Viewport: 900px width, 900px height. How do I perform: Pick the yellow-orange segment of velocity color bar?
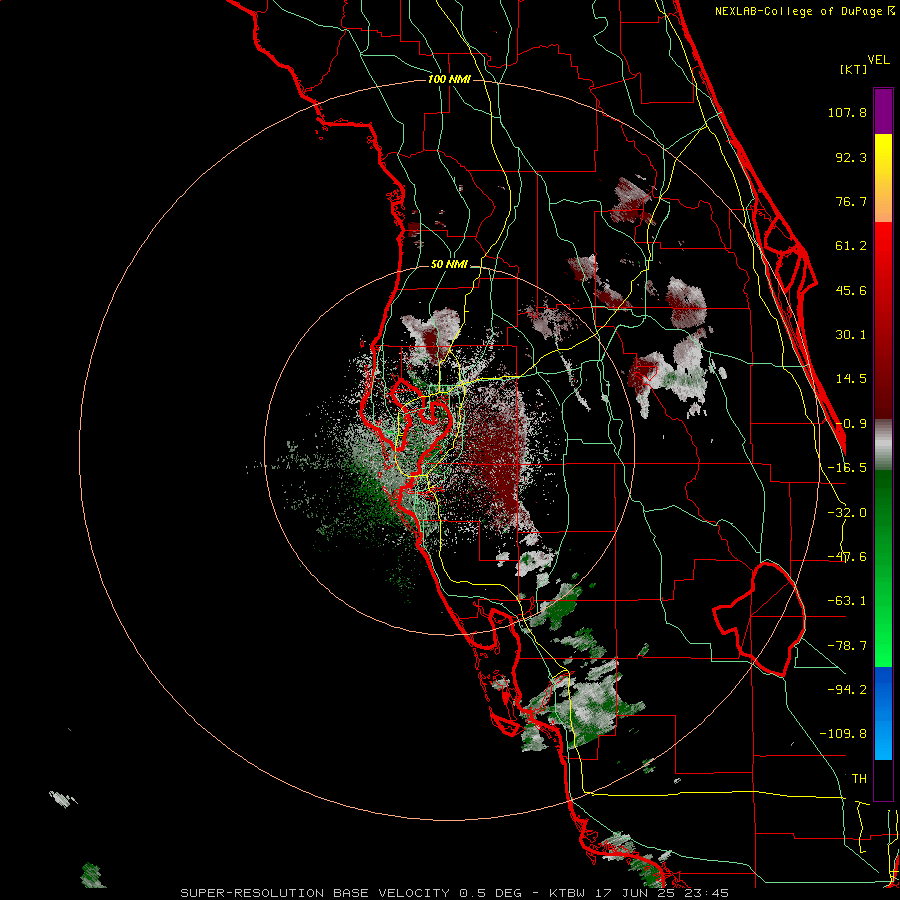click(x=883, y=179)
